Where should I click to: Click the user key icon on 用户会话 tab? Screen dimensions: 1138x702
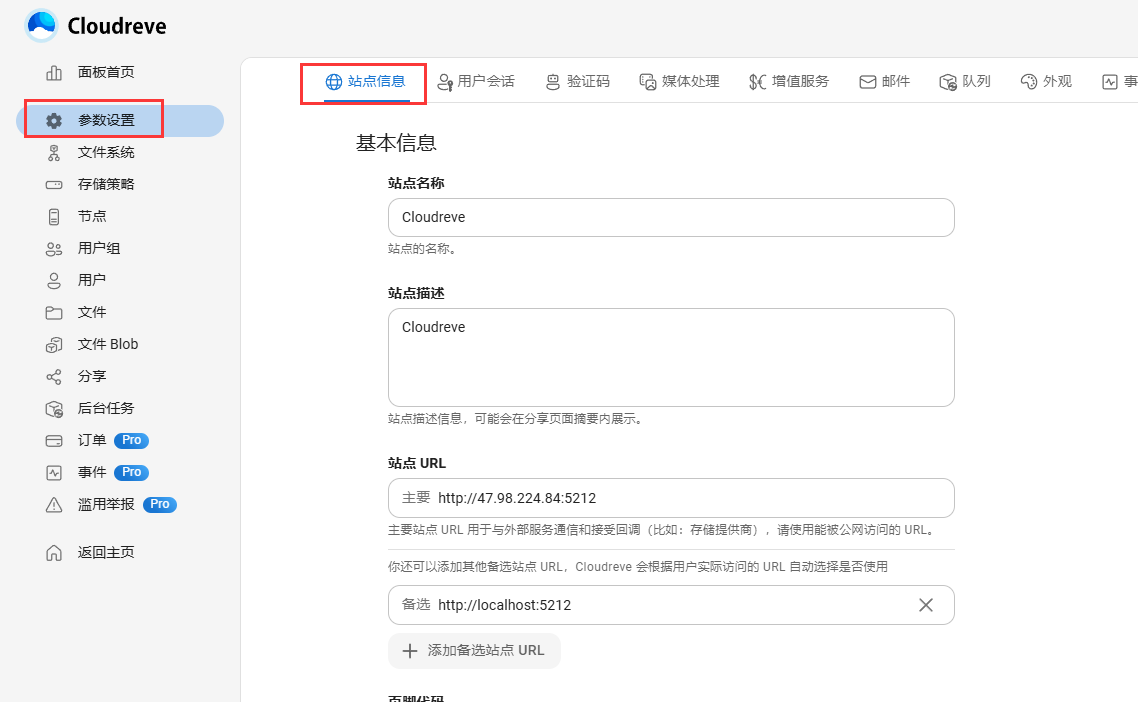pos(444,82)
